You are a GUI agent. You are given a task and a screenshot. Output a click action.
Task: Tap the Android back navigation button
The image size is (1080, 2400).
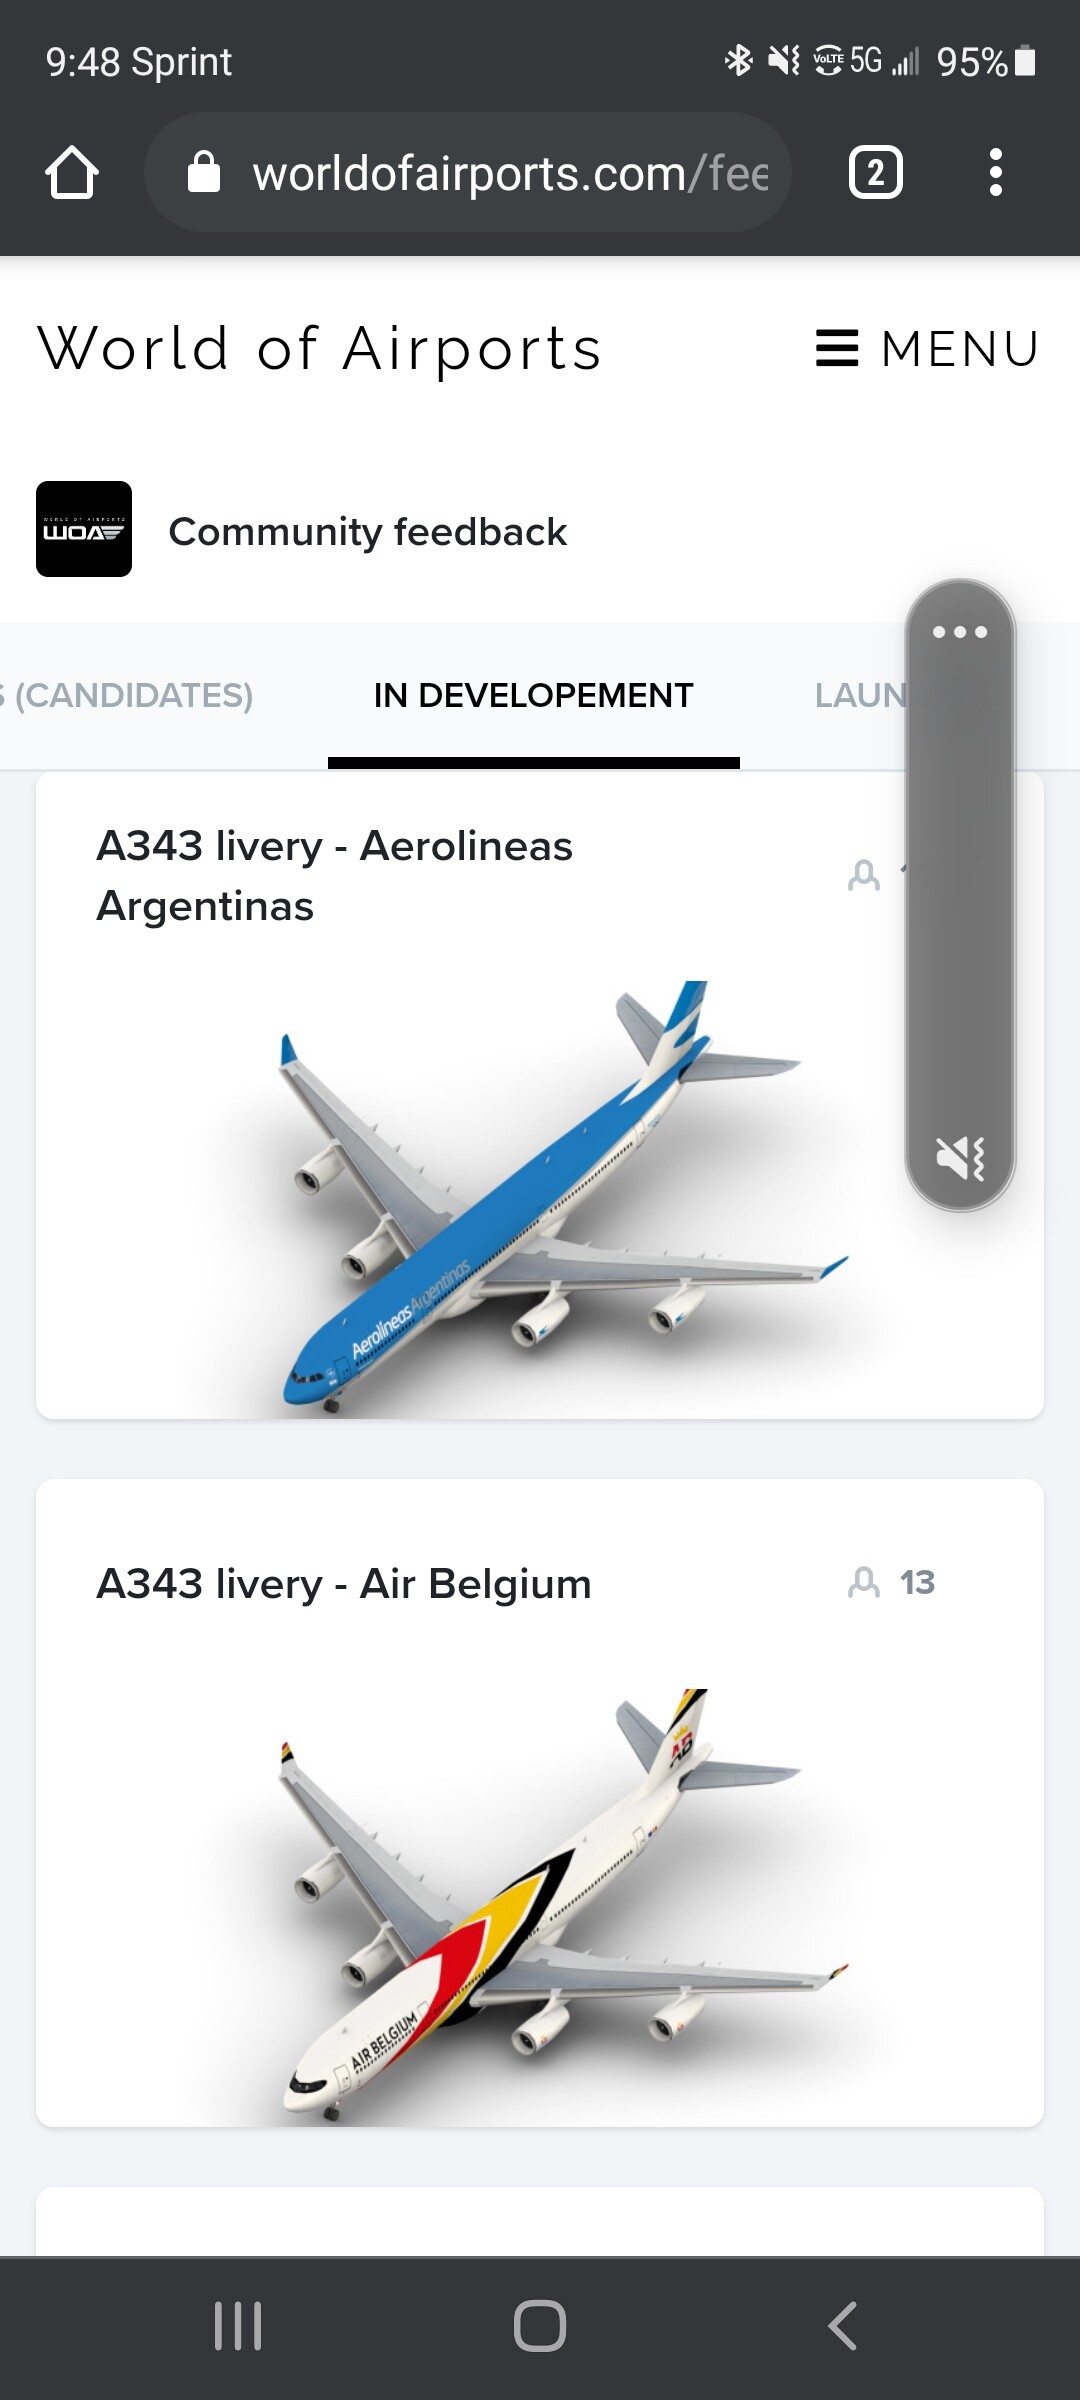842,2326
